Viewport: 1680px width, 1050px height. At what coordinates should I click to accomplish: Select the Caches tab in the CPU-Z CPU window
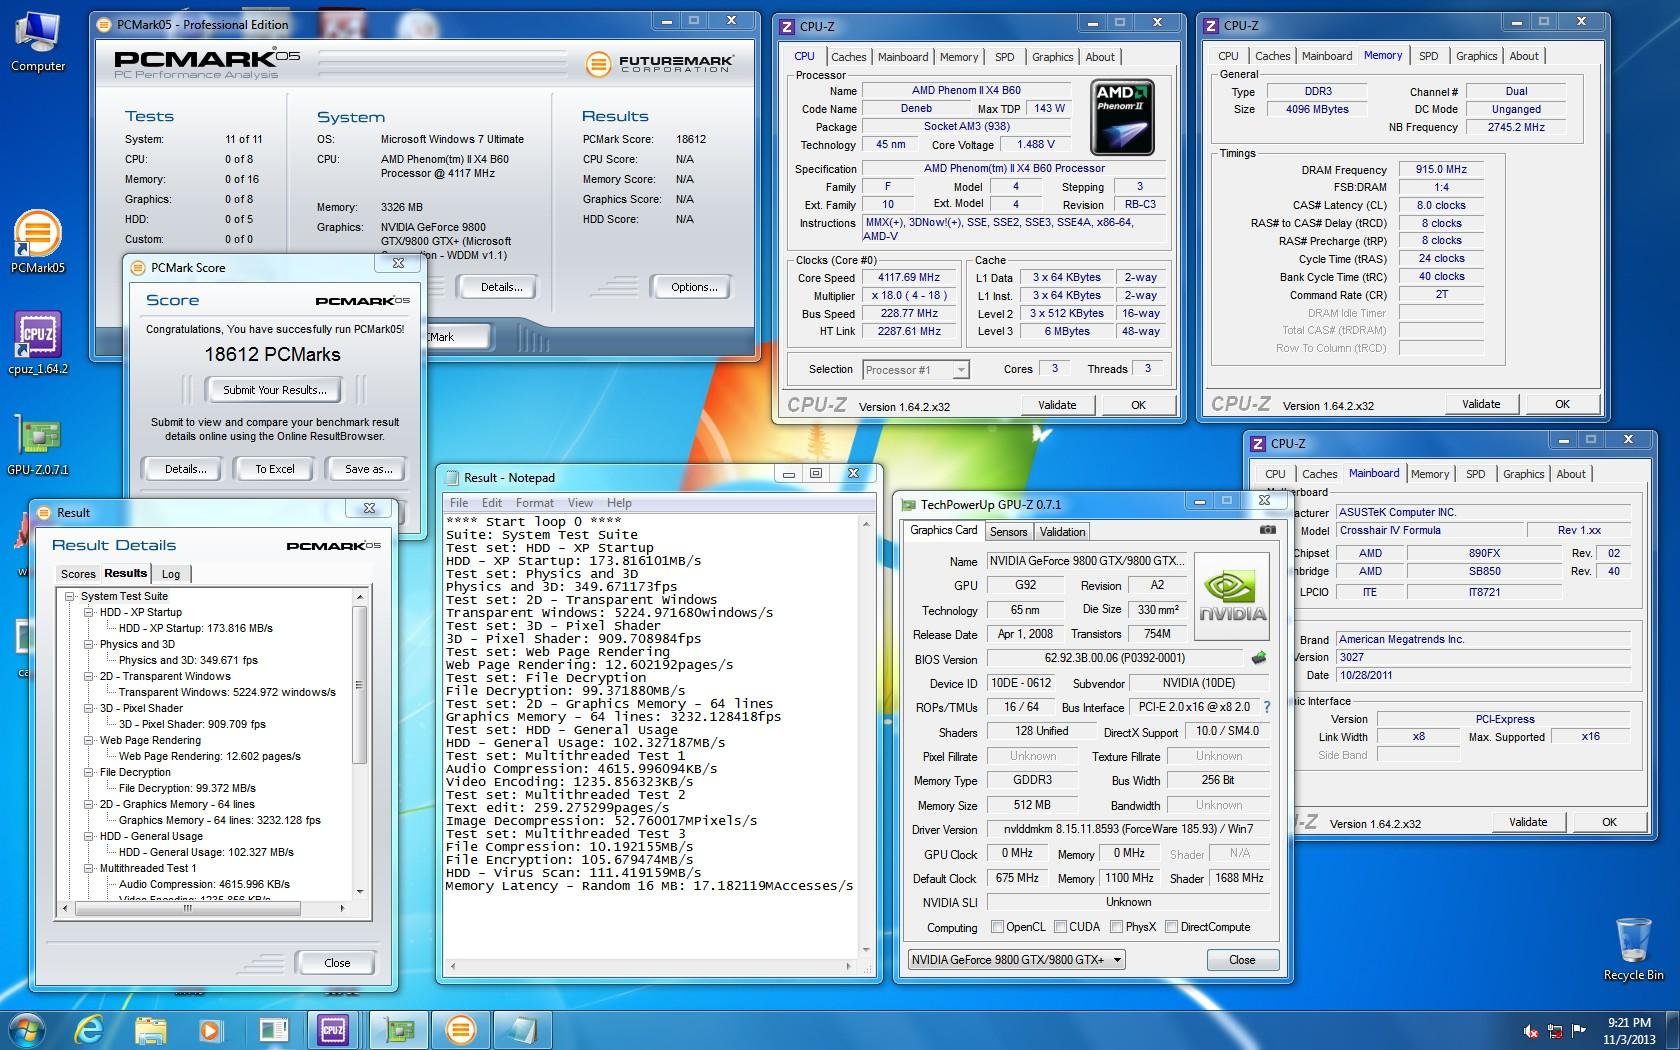(848, 57)
